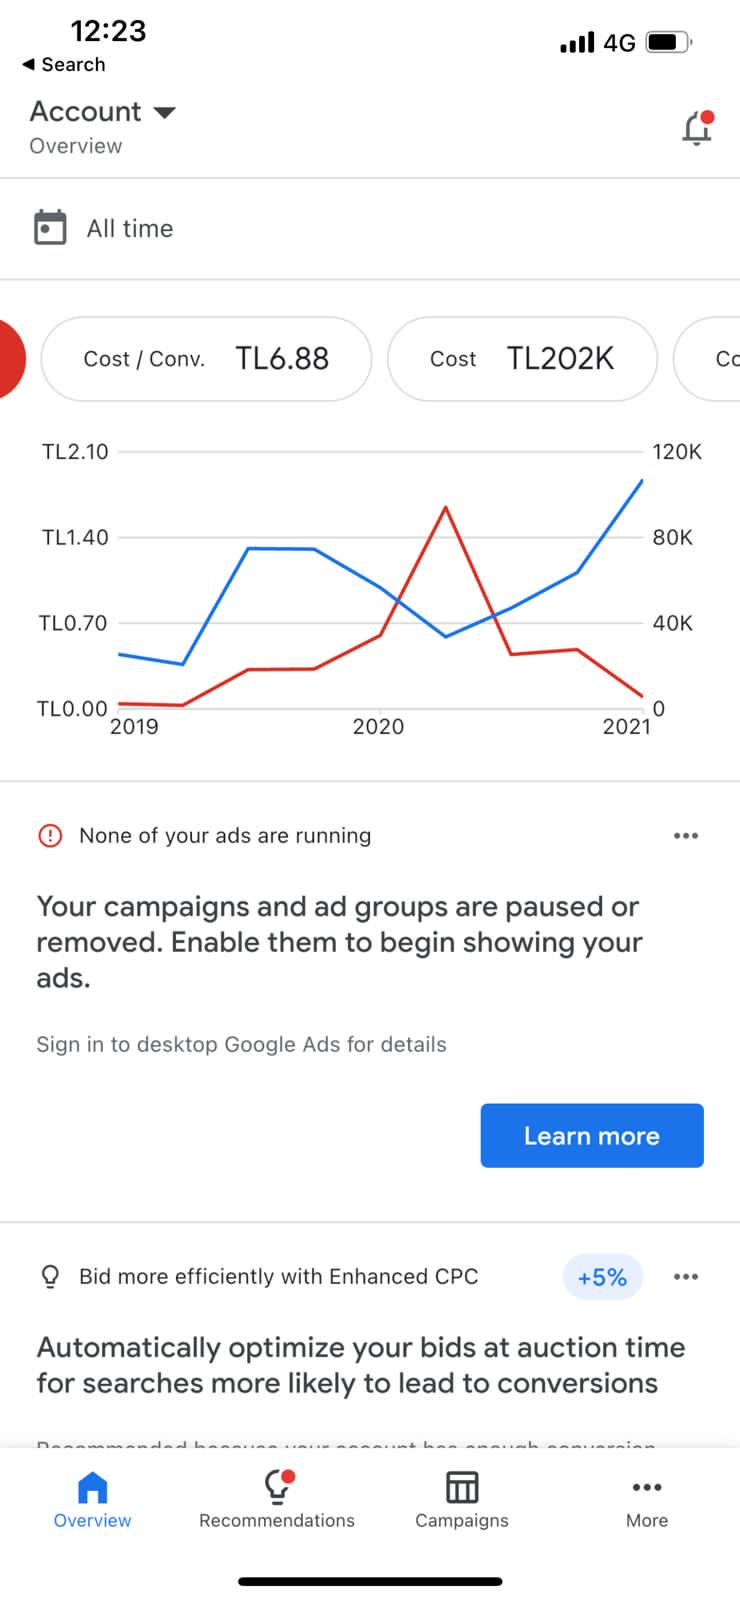Open options menu on Enhanced CPC card
Screen dimensions: 740x1600
(x=686, y=1277)
